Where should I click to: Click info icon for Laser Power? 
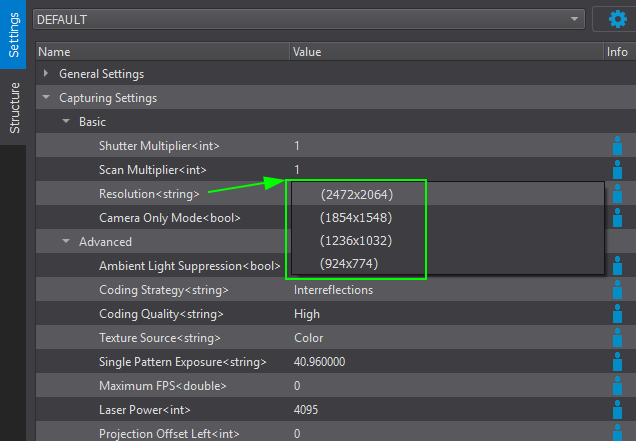617,410
